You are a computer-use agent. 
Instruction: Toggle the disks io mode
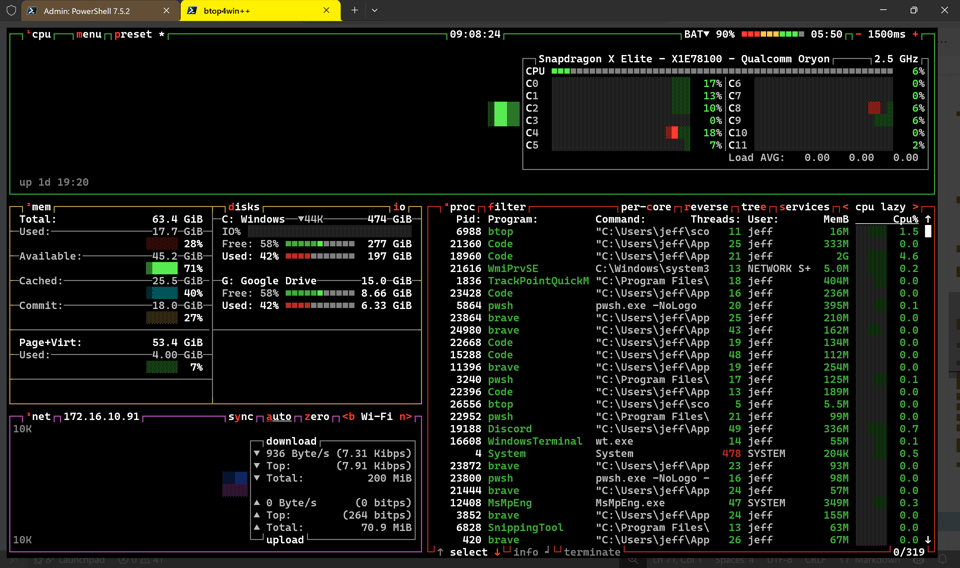399,207
